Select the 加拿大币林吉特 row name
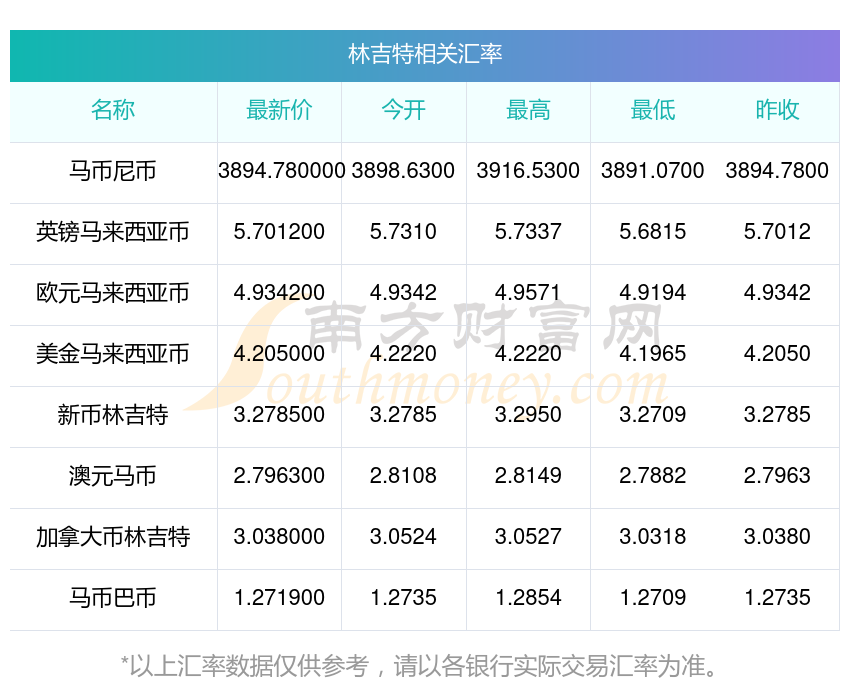This screenshot has width=850, height=698. pos(113,537)
